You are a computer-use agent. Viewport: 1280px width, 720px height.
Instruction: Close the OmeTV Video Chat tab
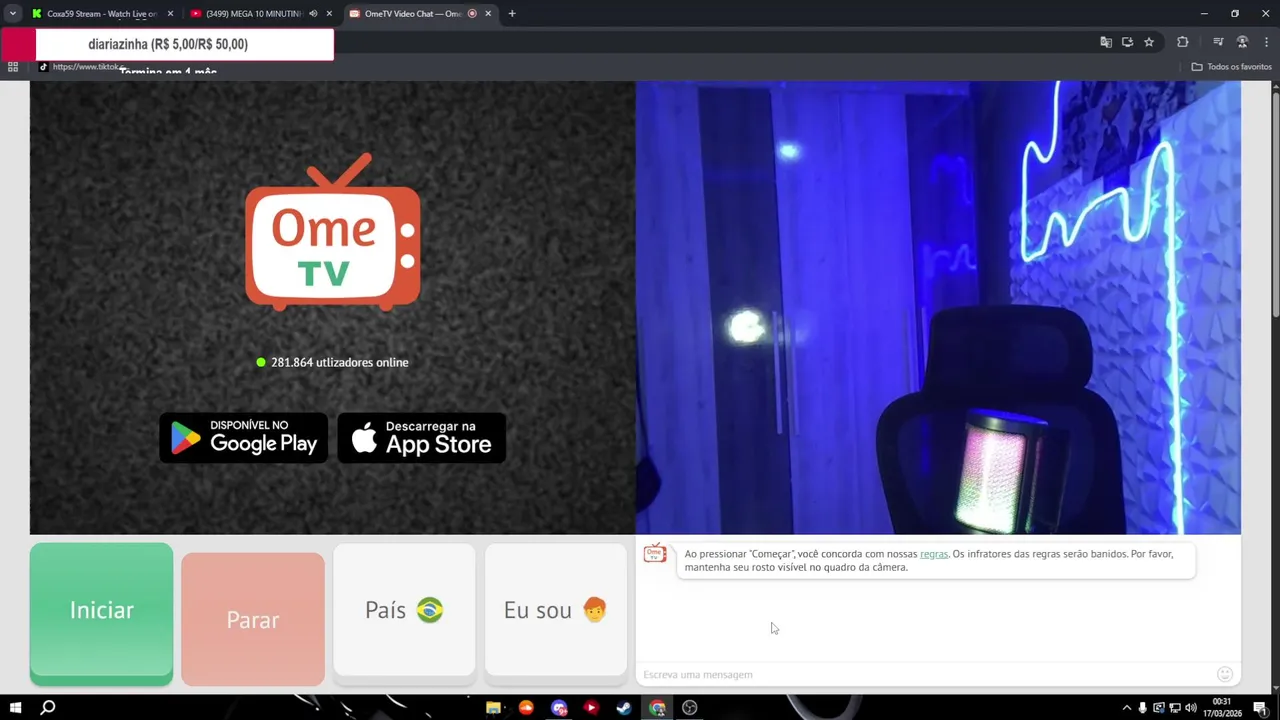(x=488, y=14)
